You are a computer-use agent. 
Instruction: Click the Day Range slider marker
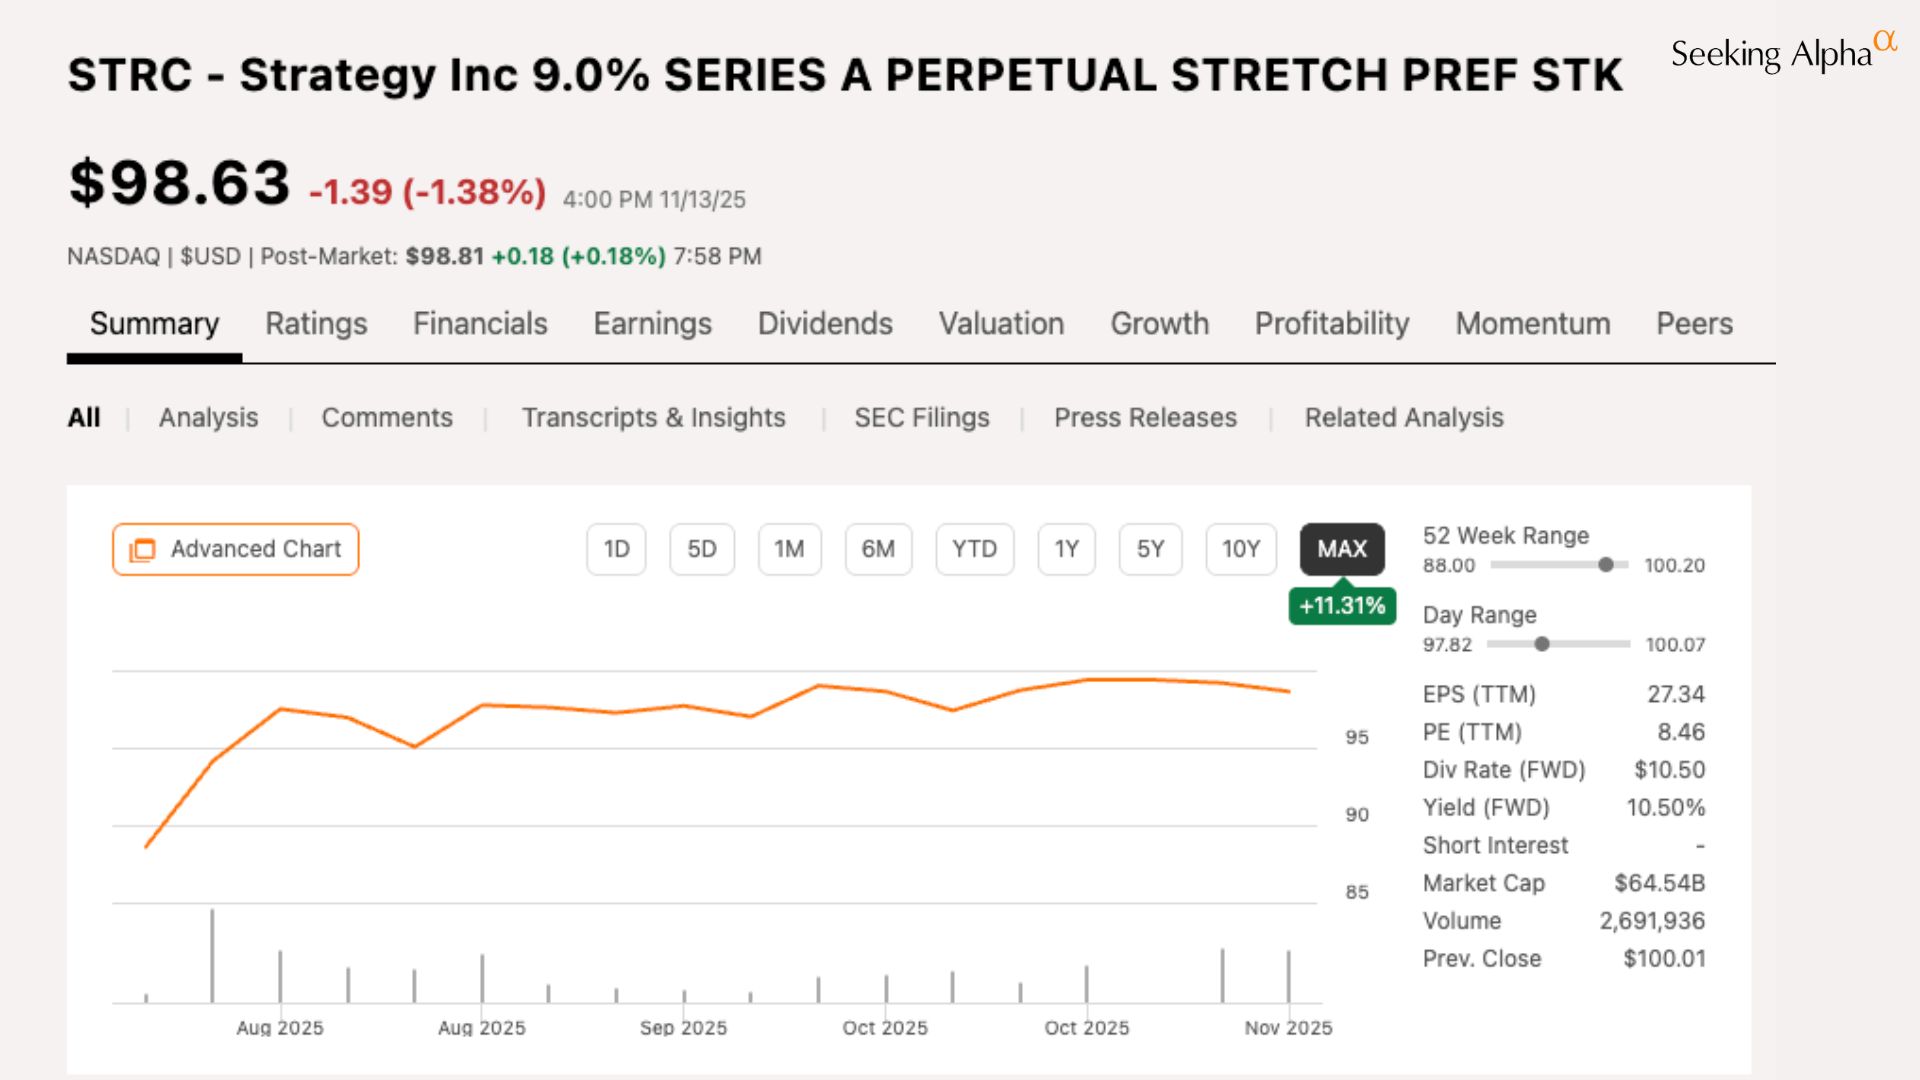pyautogui.click(x=1542, y=644)
